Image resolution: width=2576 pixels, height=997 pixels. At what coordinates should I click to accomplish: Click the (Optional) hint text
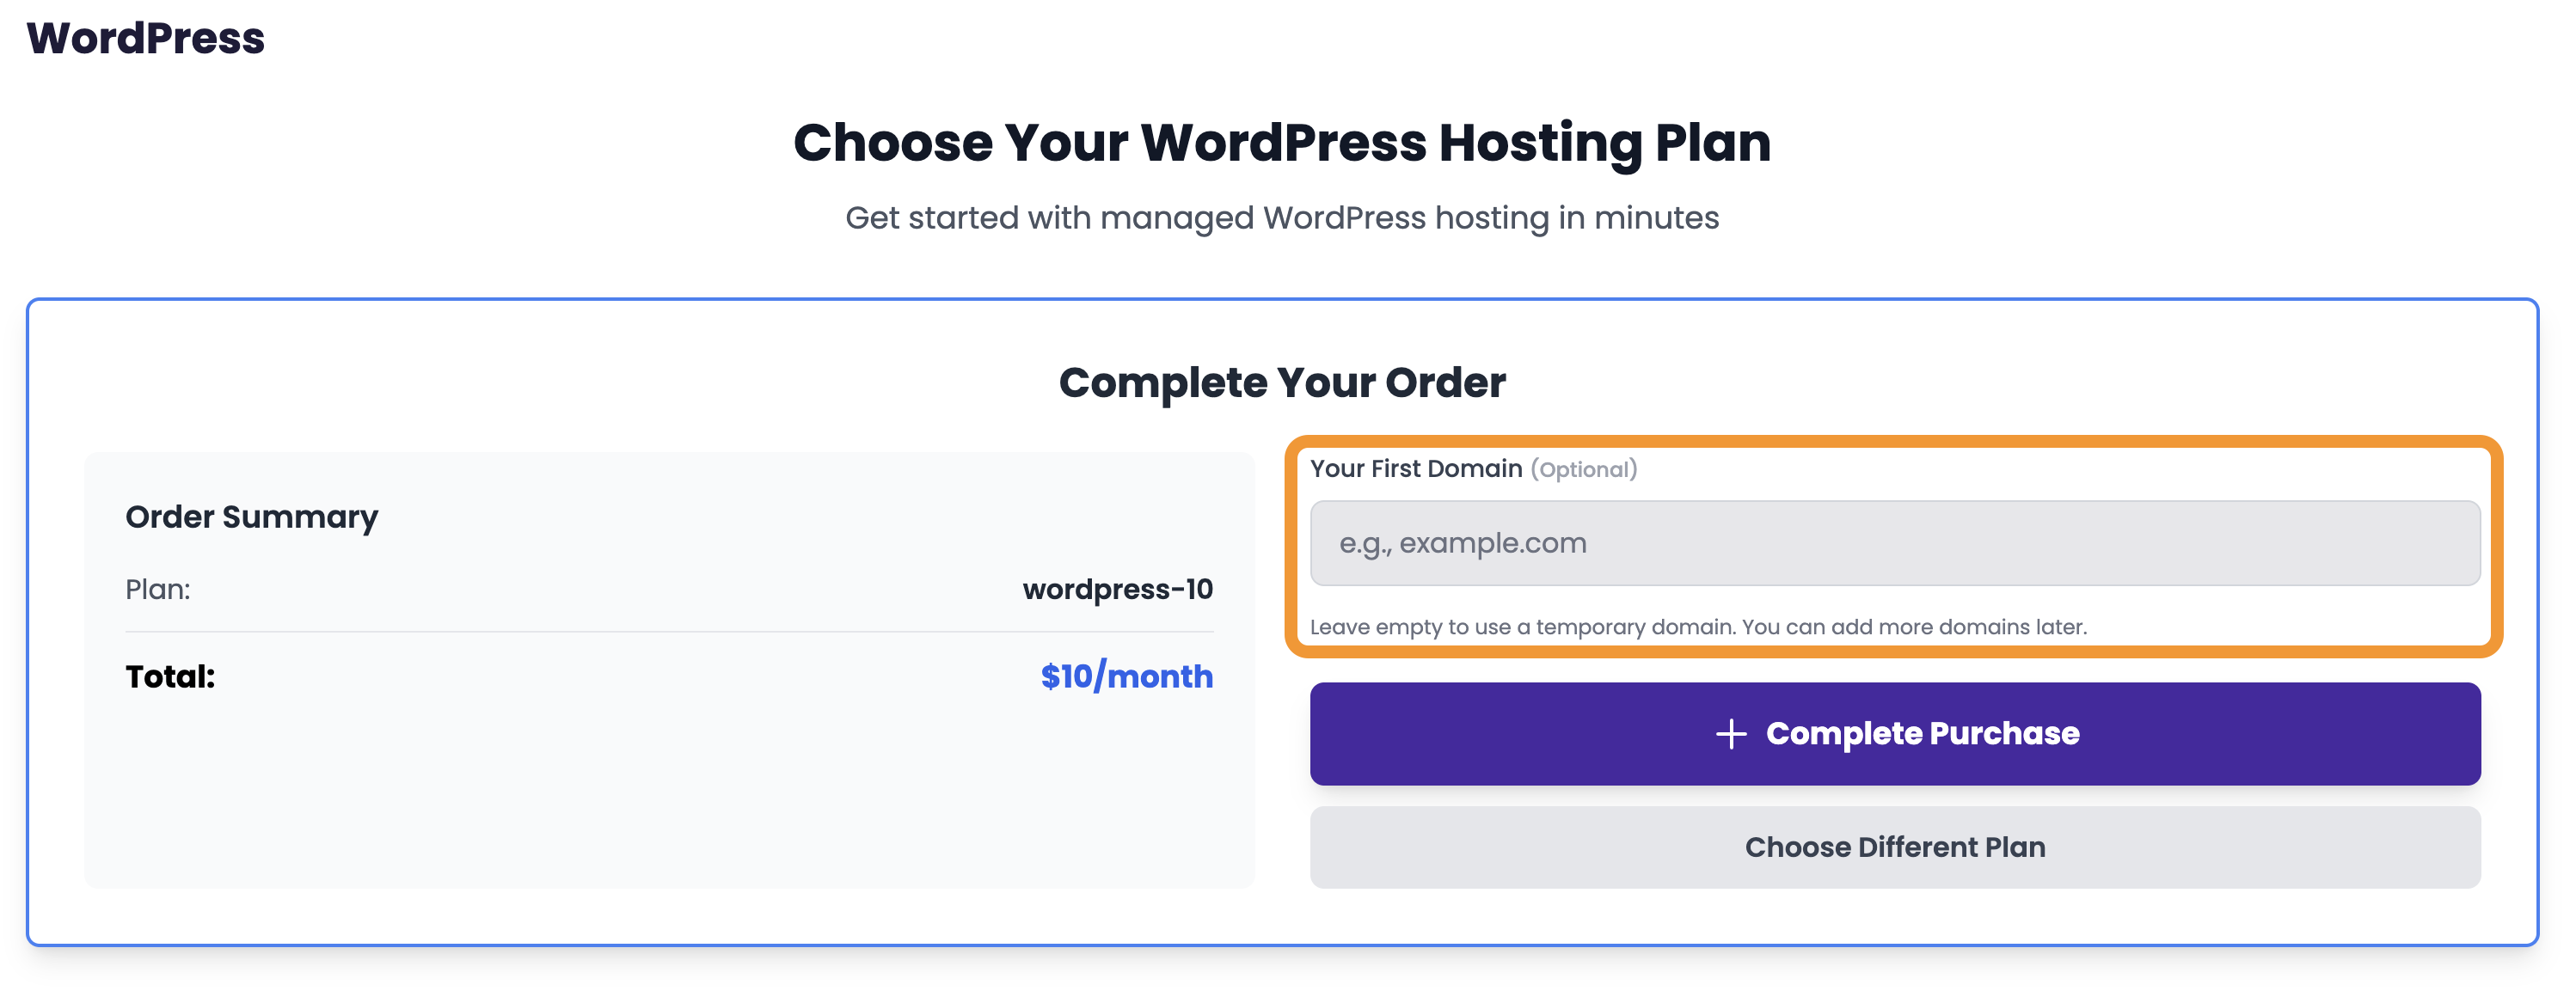(x=1583, y=470)
